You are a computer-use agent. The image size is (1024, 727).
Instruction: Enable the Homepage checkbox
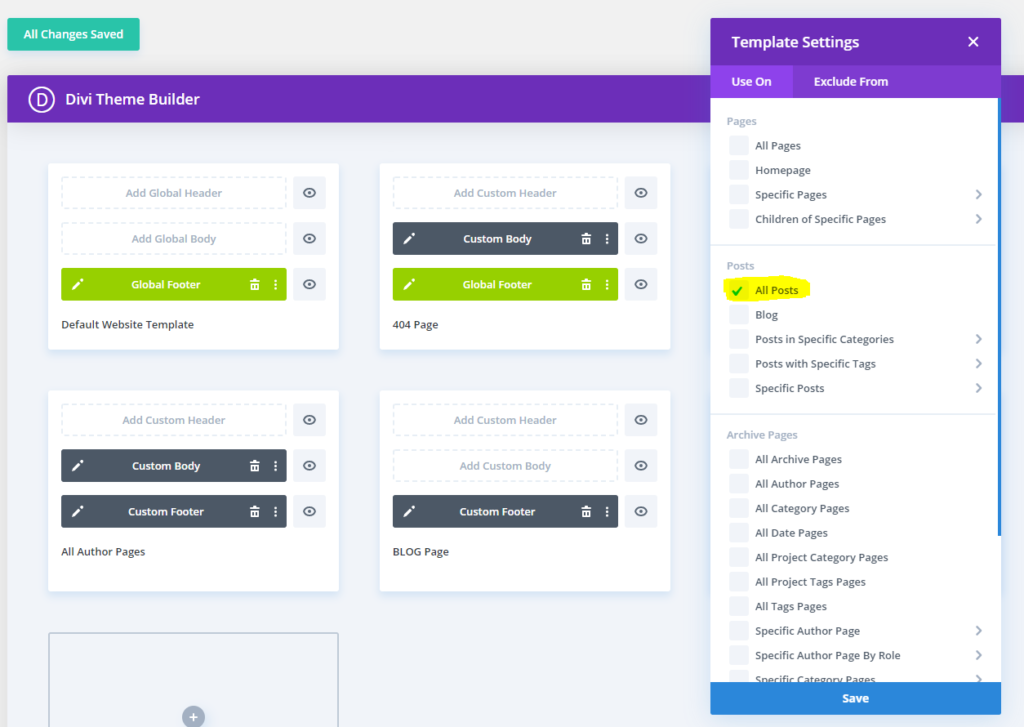(738, 170)
